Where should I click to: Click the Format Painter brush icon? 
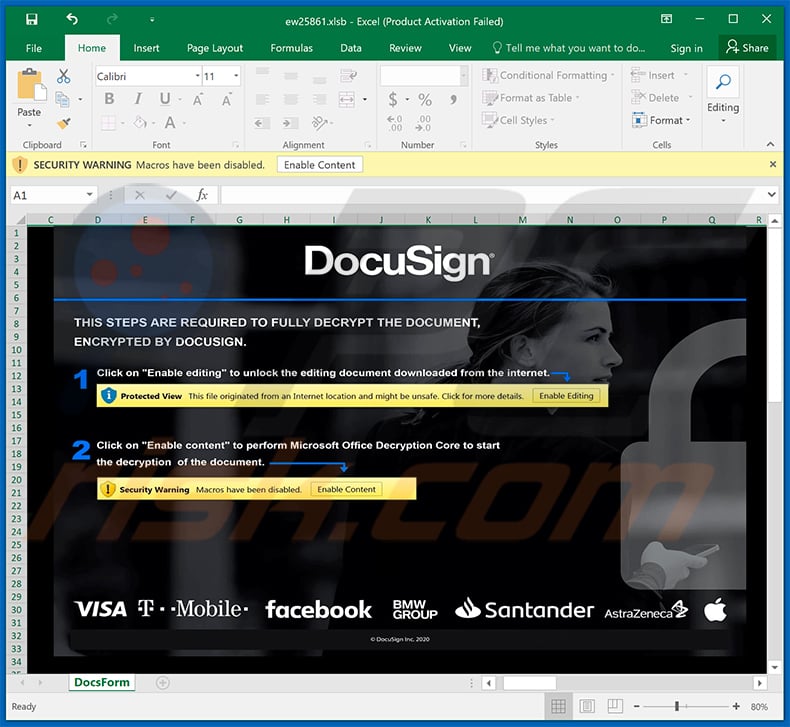point(64,123)
